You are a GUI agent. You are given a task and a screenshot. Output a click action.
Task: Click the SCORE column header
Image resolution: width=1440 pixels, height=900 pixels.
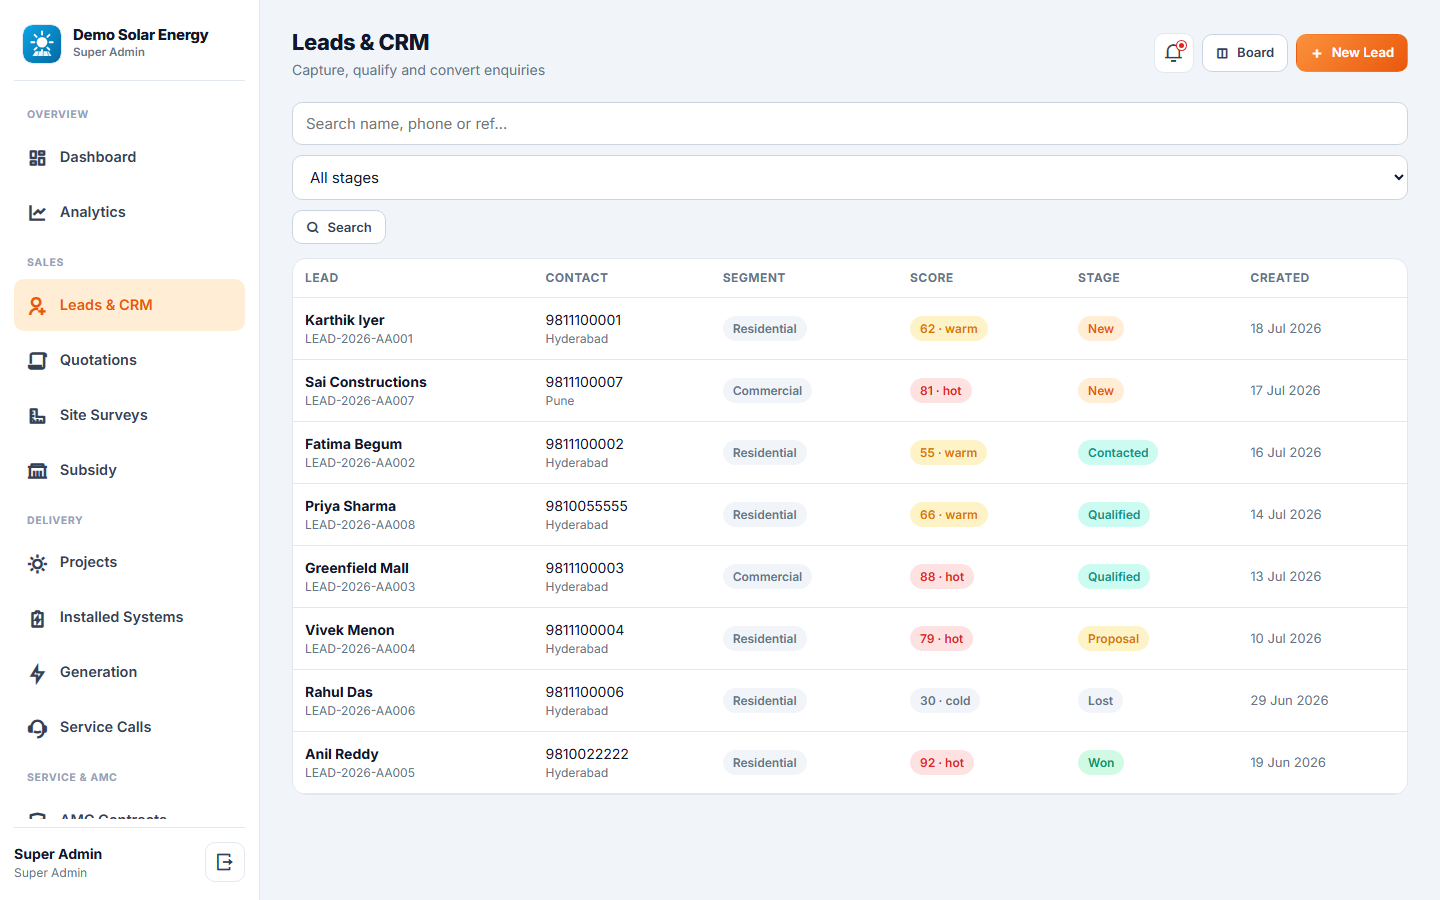[931, 278]
